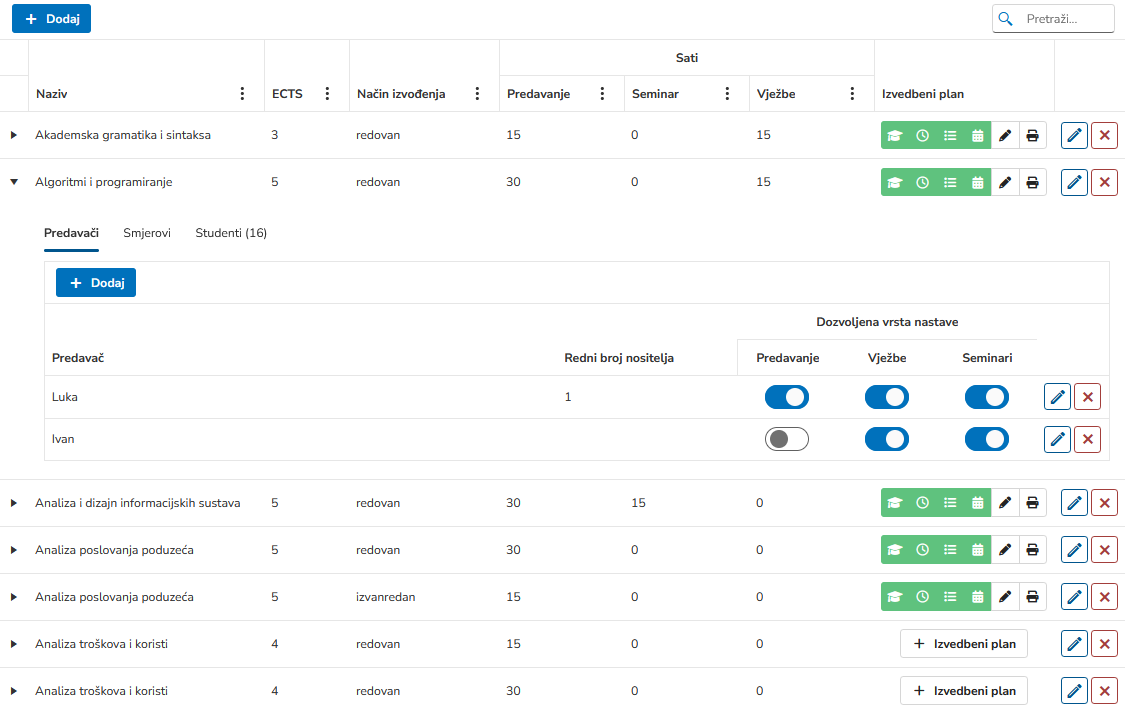
Task: Click the Dodaj button above Predavač table
Action: [x=96, y=283]
